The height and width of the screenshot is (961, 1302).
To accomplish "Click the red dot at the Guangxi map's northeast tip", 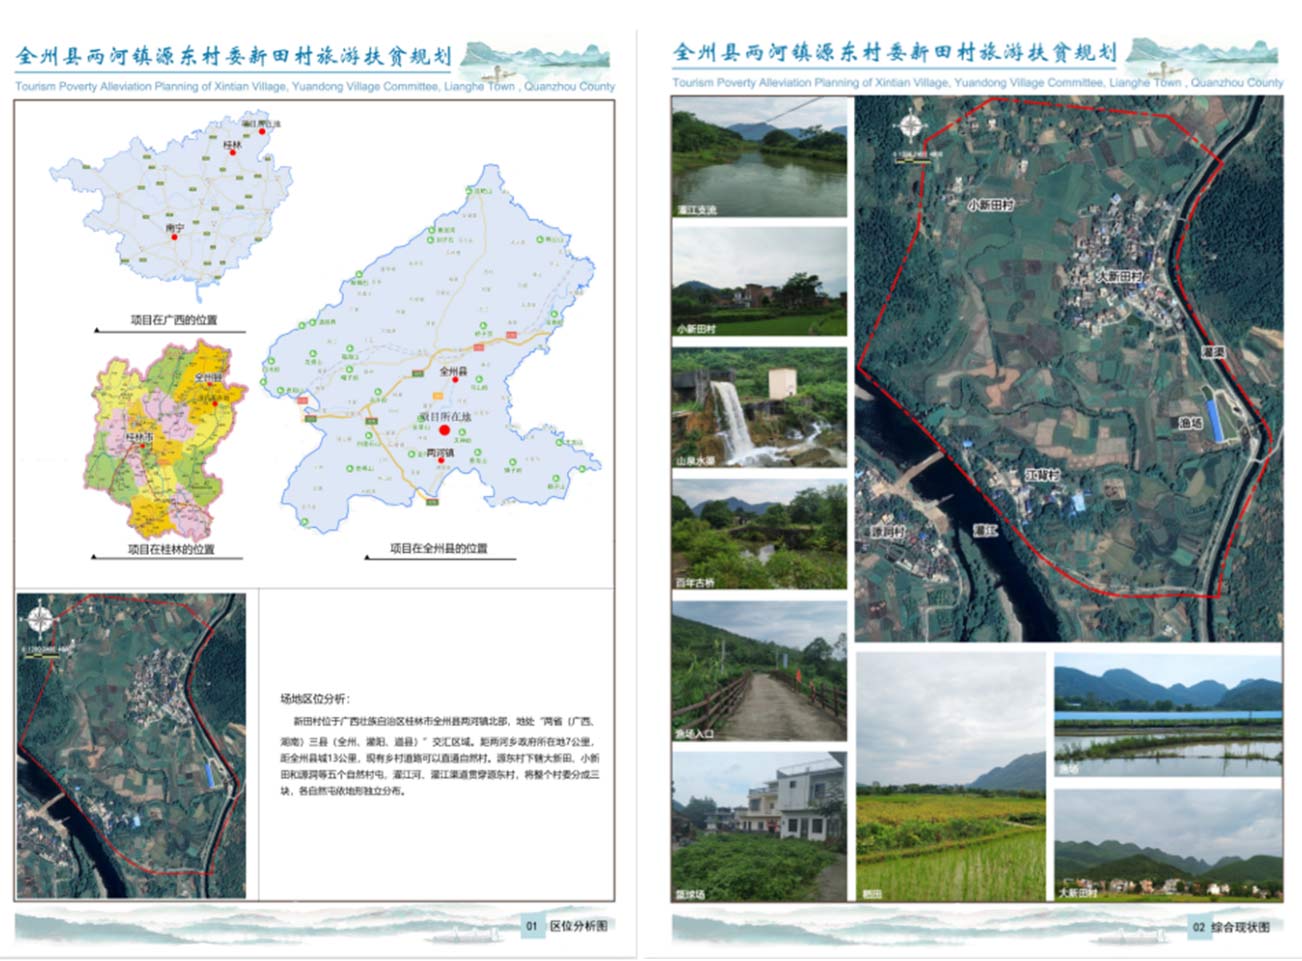I will (x=262, y=131).
